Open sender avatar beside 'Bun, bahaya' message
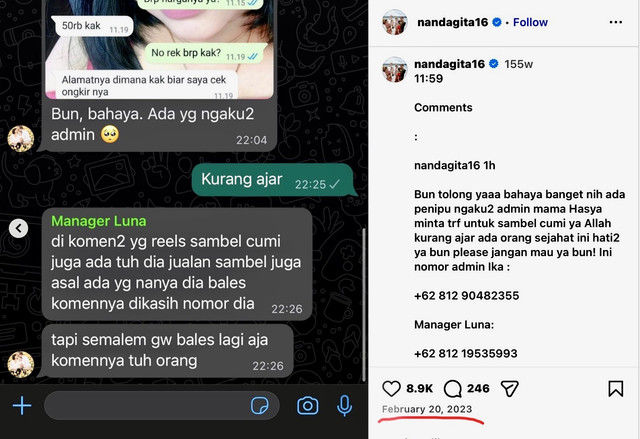This screenshot has height=439, width=640. click(21, 139)
